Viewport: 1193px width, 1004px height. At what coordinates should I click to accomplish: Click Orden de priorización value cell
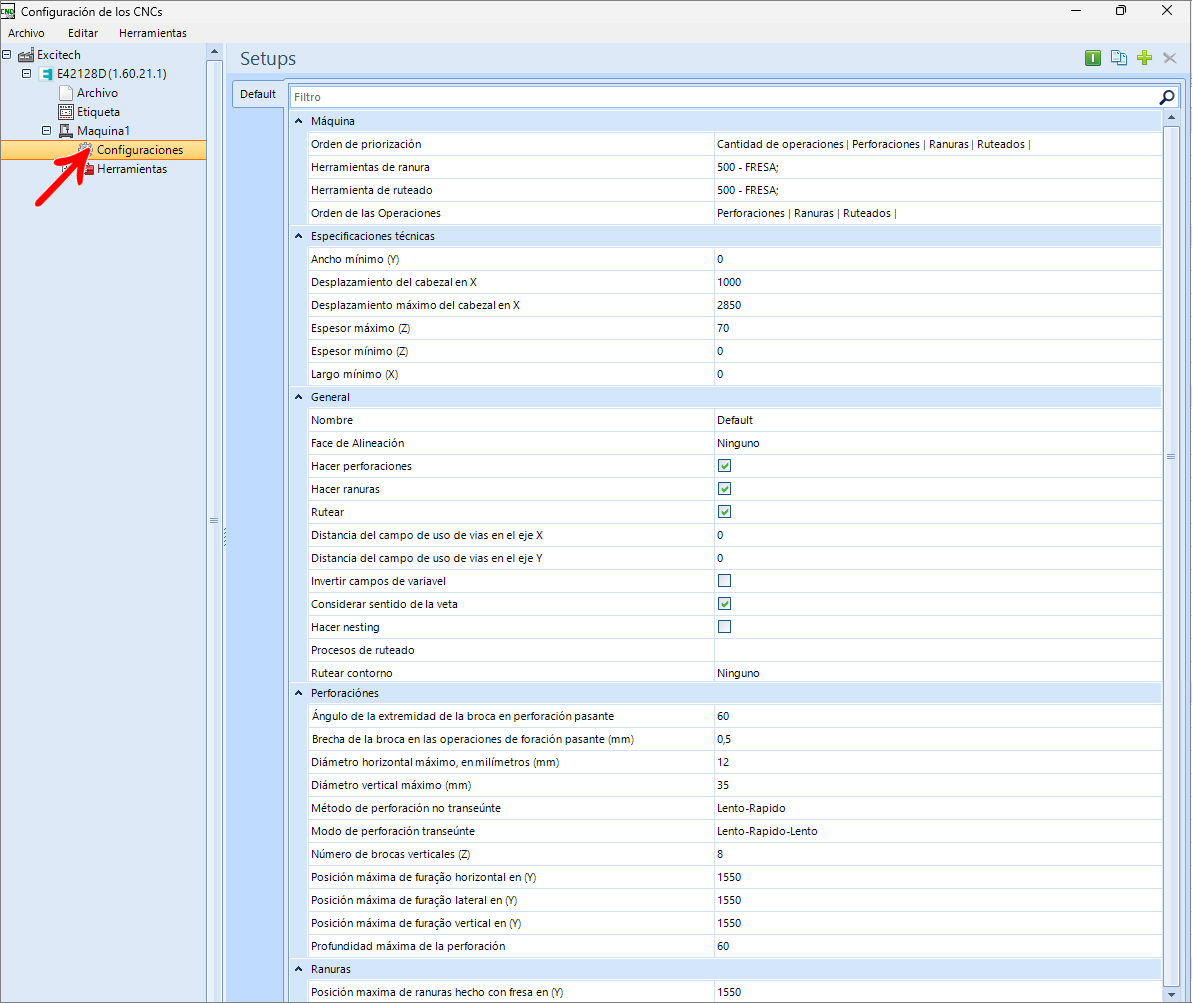937,144
